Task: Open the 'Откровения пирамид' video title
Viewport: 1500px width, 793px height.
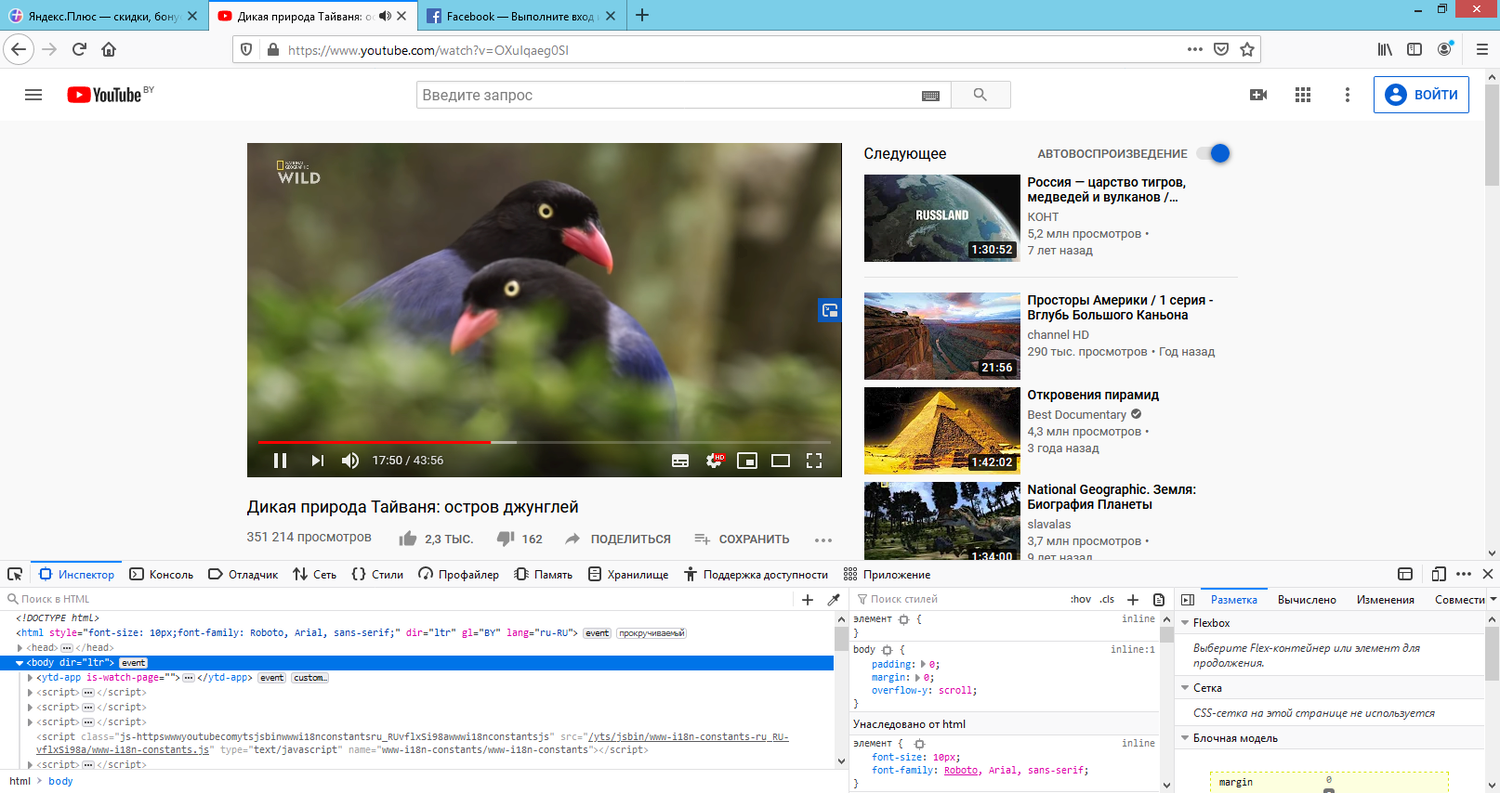Action: 1093,395
